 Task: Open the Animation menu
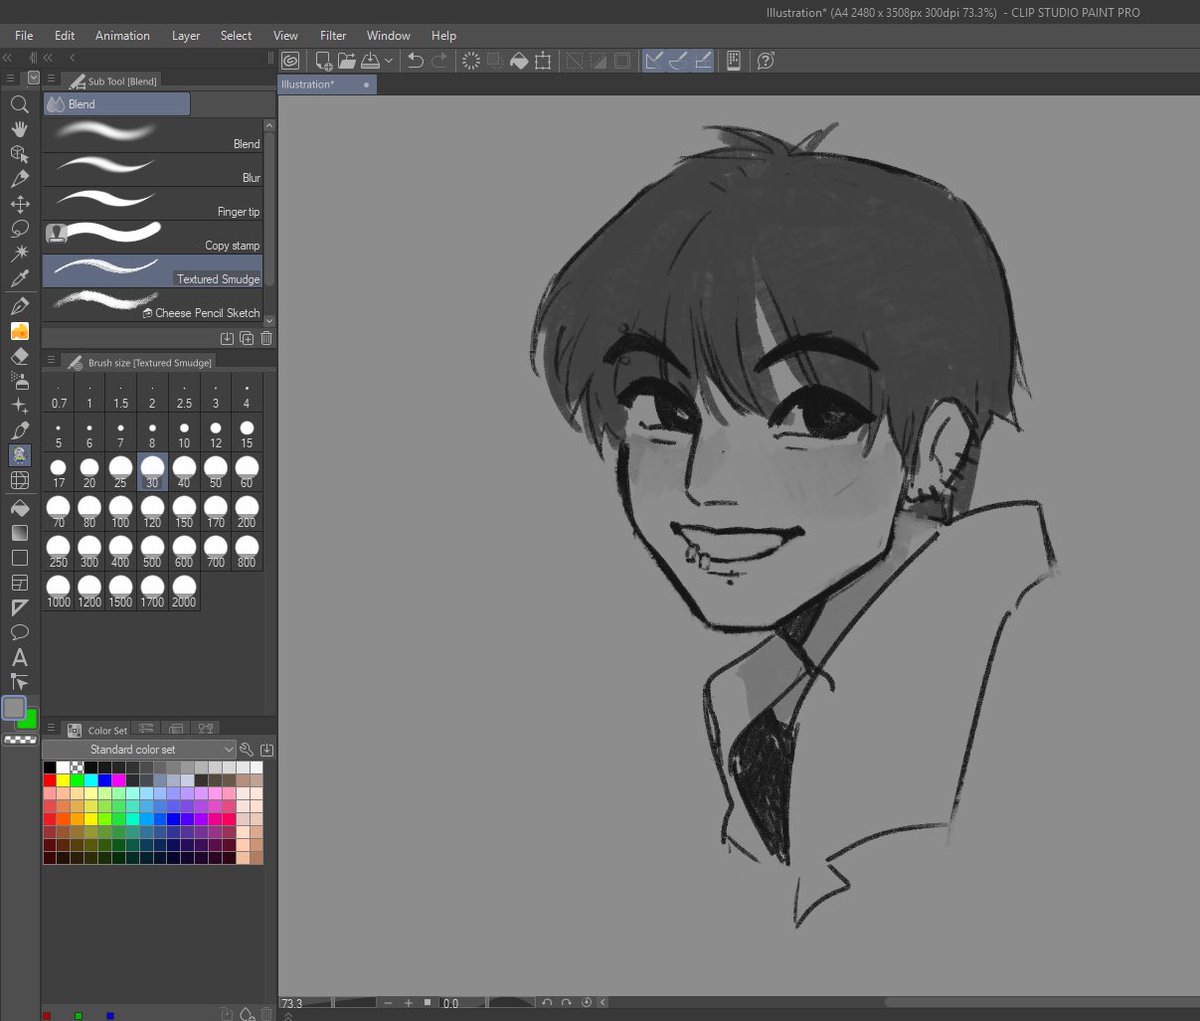pyautogui.click(x=122, y=35)
